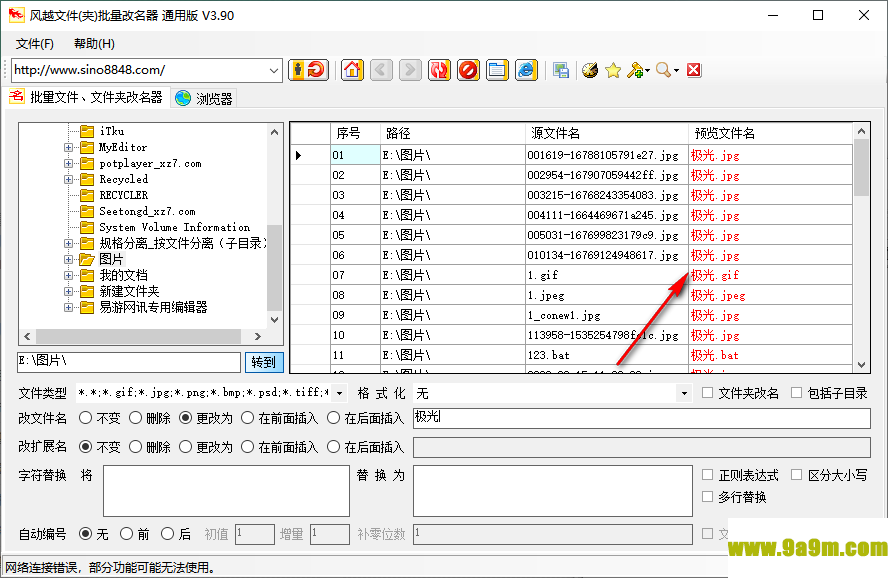Expand the 图片 folder node
This screenshot has width=888, height=578.
click(x=69, y=259)
